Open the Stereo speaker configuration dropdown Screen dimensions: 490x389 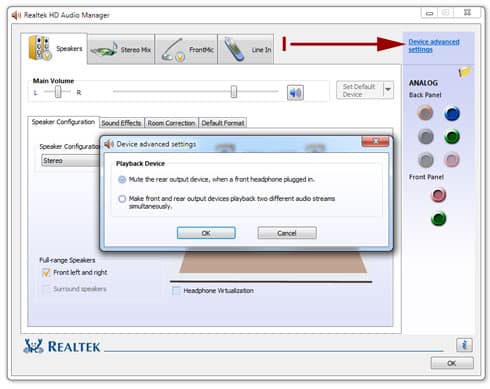click(71, 161)
